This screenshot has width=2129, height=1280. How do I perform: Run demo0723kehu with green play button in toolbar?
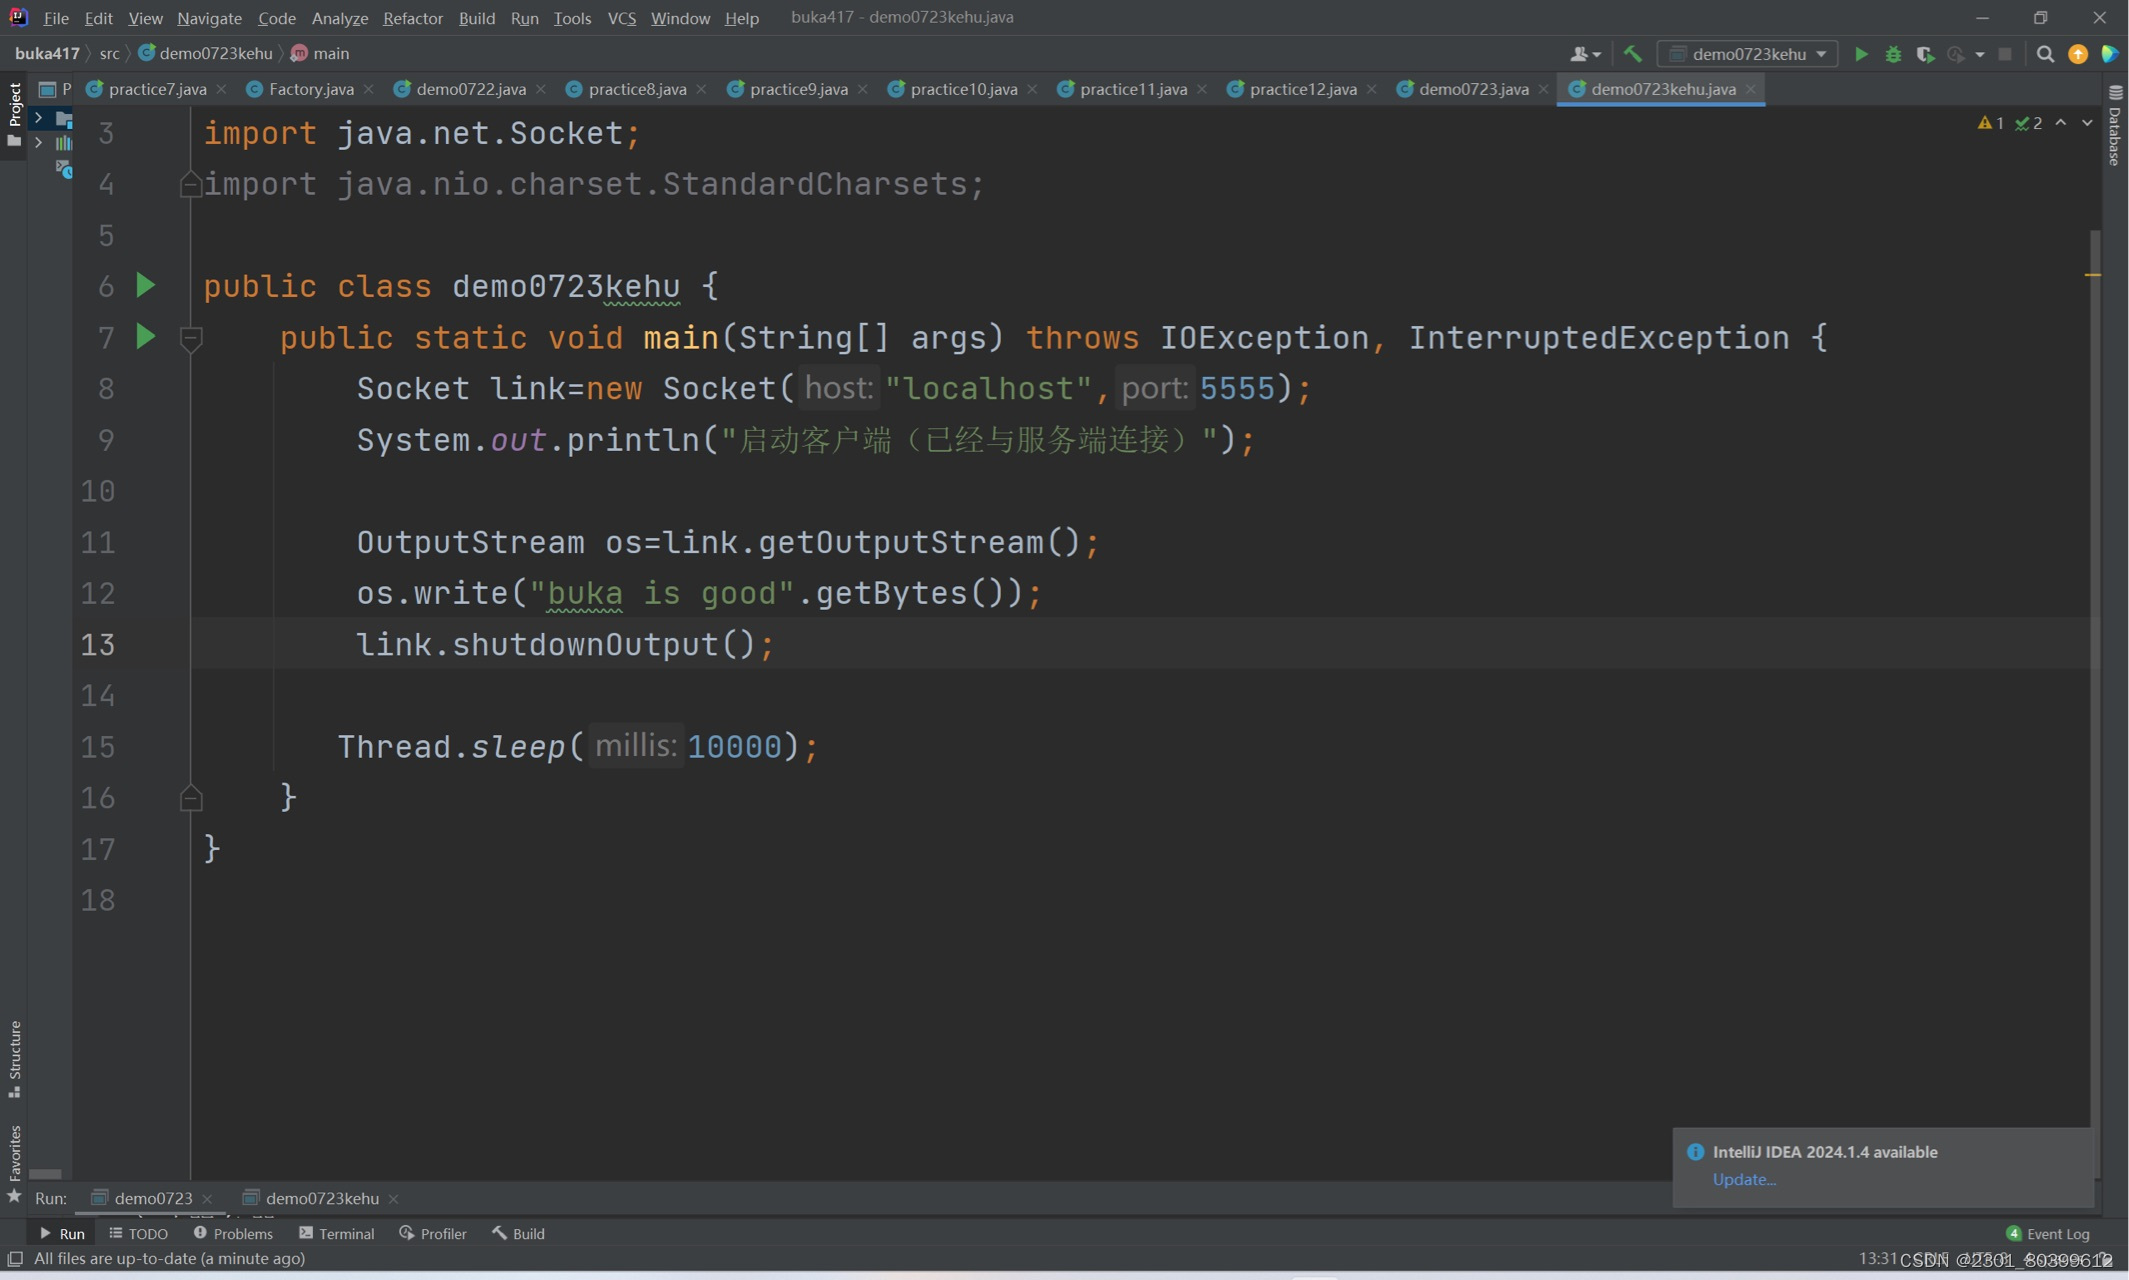1861,54
